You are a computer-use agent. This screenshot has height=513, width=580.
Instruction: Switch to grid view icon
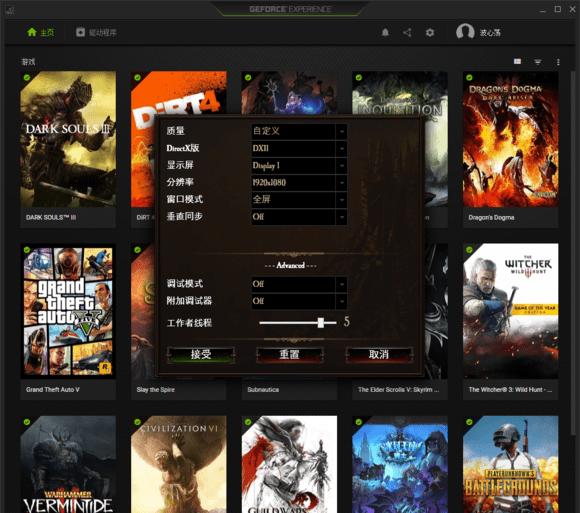click(x=517, y=61)
